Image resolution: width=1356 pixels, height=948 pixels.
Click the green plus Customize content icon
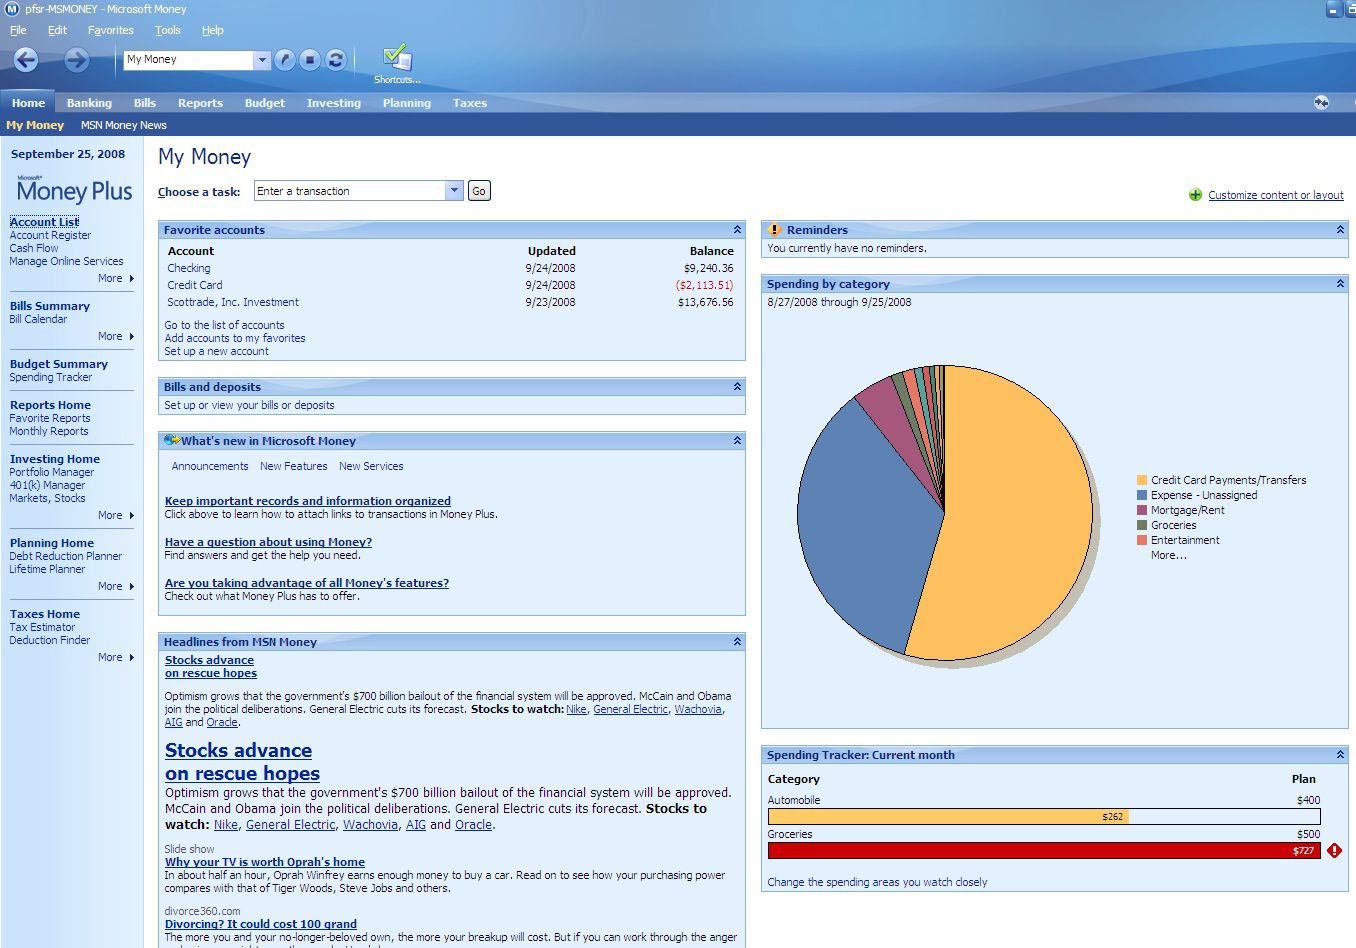pyautogui.click(x=1195, y=195)
